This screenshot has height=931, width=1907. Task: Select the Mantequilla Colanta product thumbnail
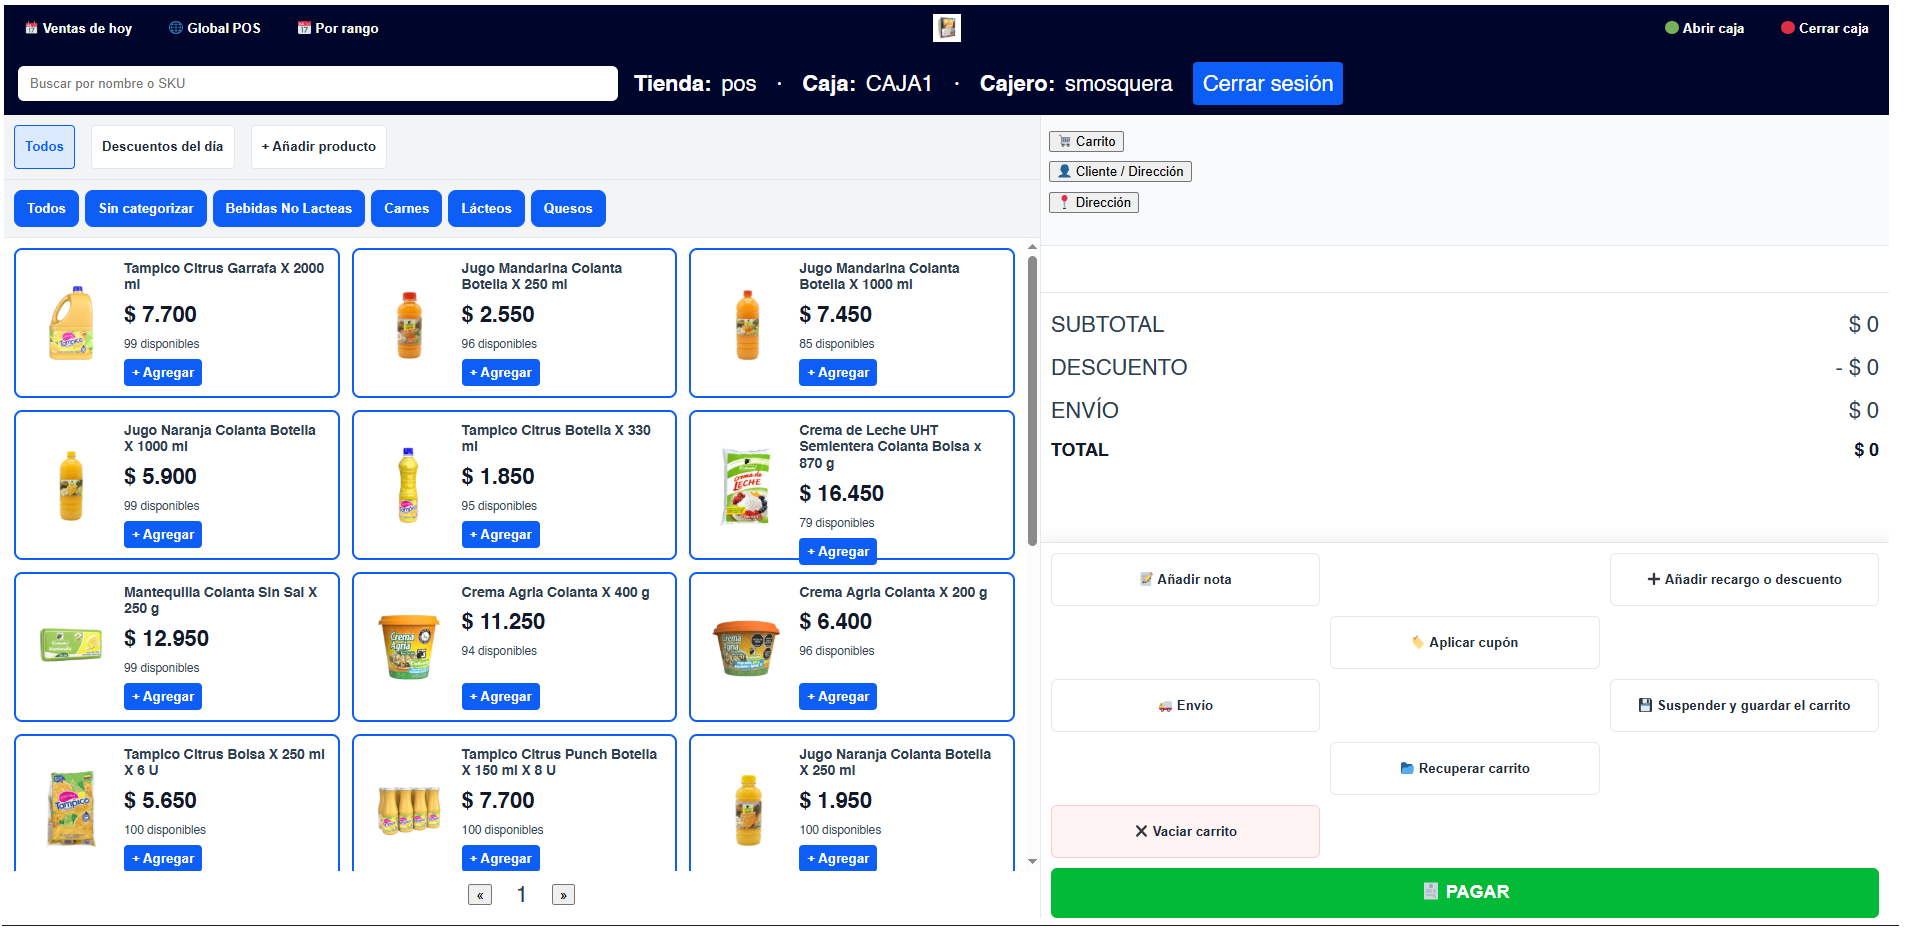(71, 645)
